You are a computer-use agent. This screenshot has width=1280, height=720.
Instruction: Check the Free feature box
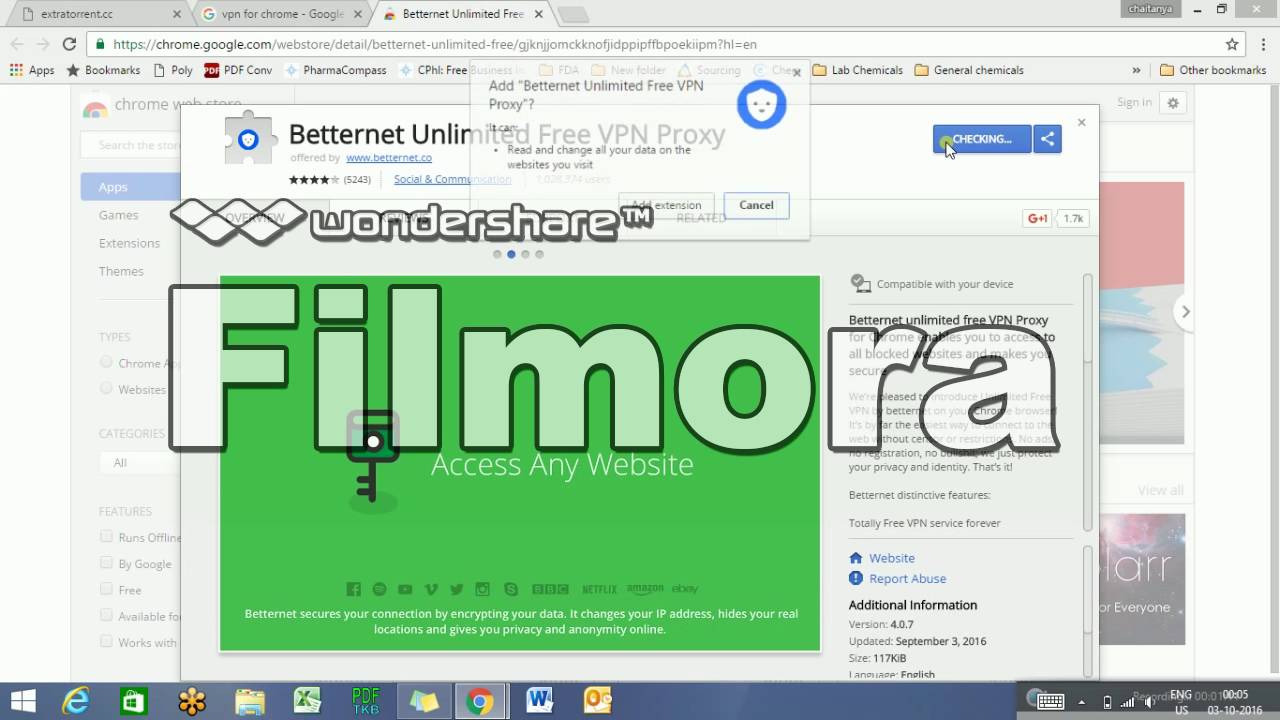[106, 589]
